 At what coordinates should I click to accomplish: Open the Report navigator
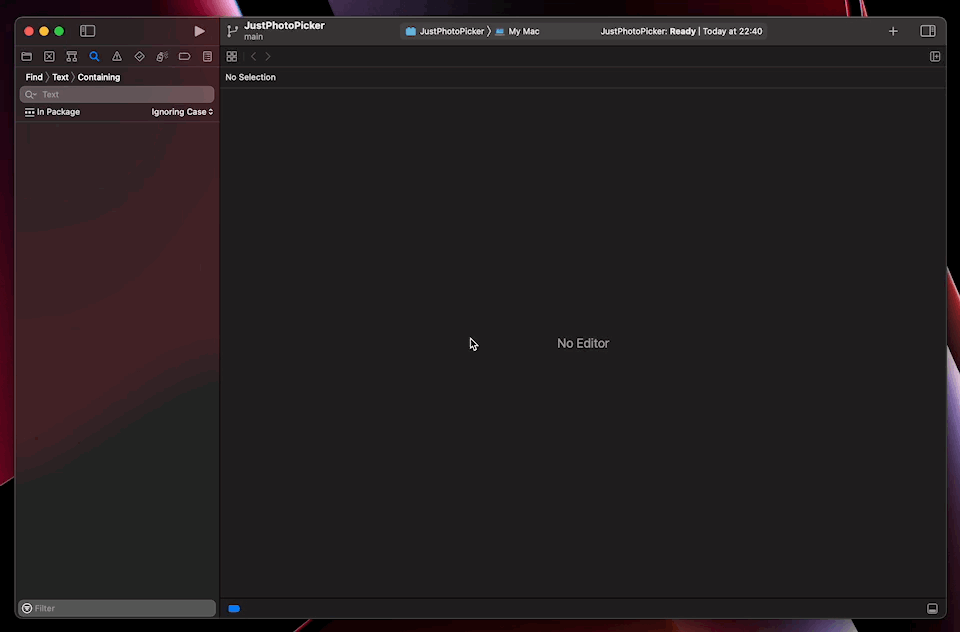[x=208, y=56]
